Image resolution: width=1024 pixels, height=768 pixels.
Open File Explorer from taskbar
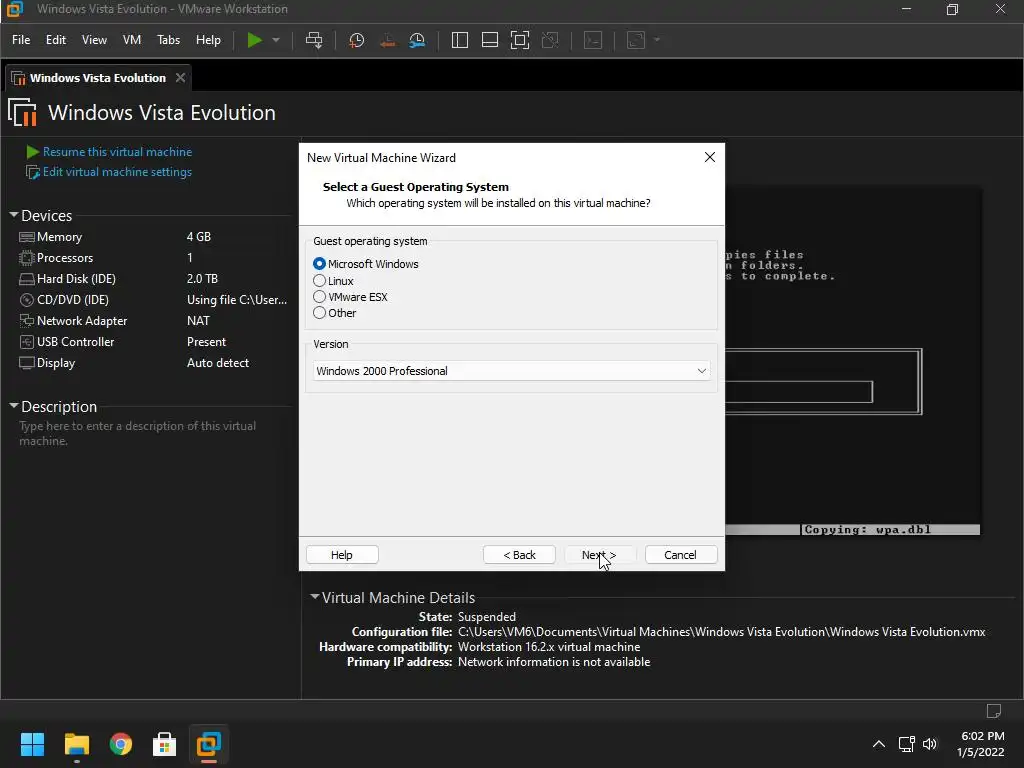coord(76,744)
